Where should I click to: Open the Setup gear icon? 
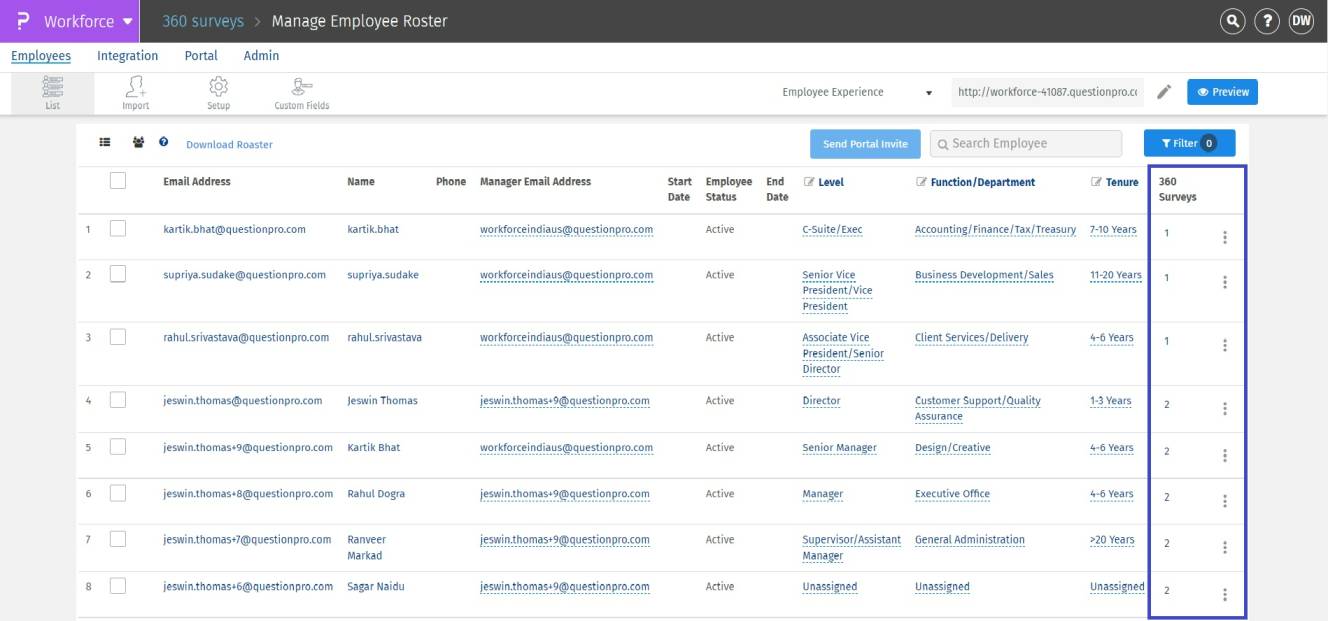pos(218,90)
